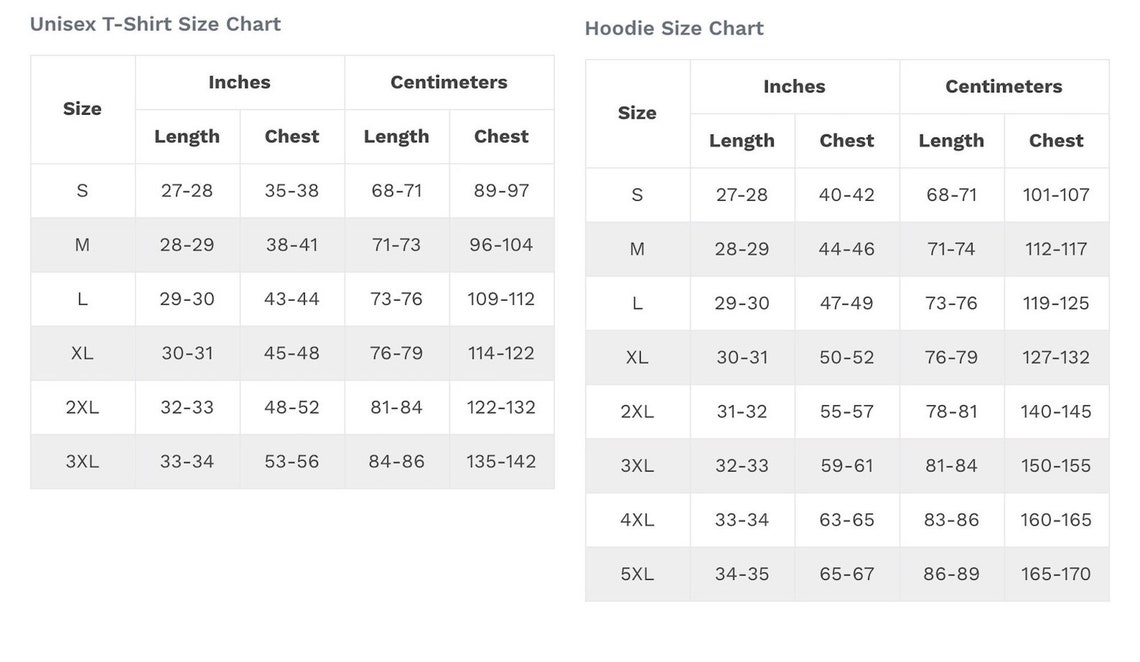Click the T-shirt XL size row label
The height and width of the screenshot is (662, 1140).
(82, 353)
